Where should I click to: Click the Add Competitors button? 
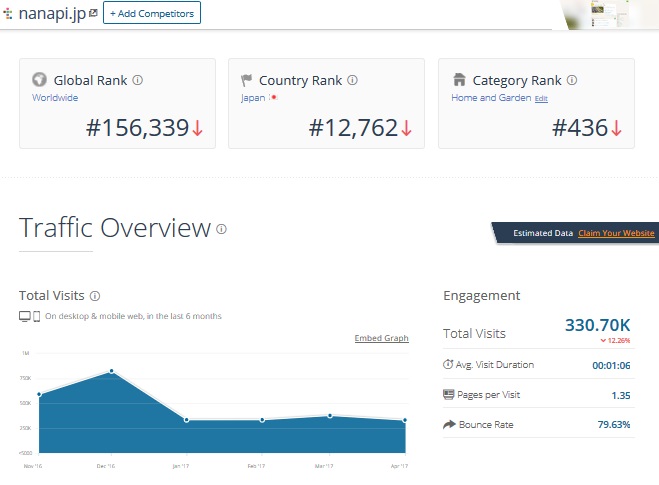pos(152,13)
